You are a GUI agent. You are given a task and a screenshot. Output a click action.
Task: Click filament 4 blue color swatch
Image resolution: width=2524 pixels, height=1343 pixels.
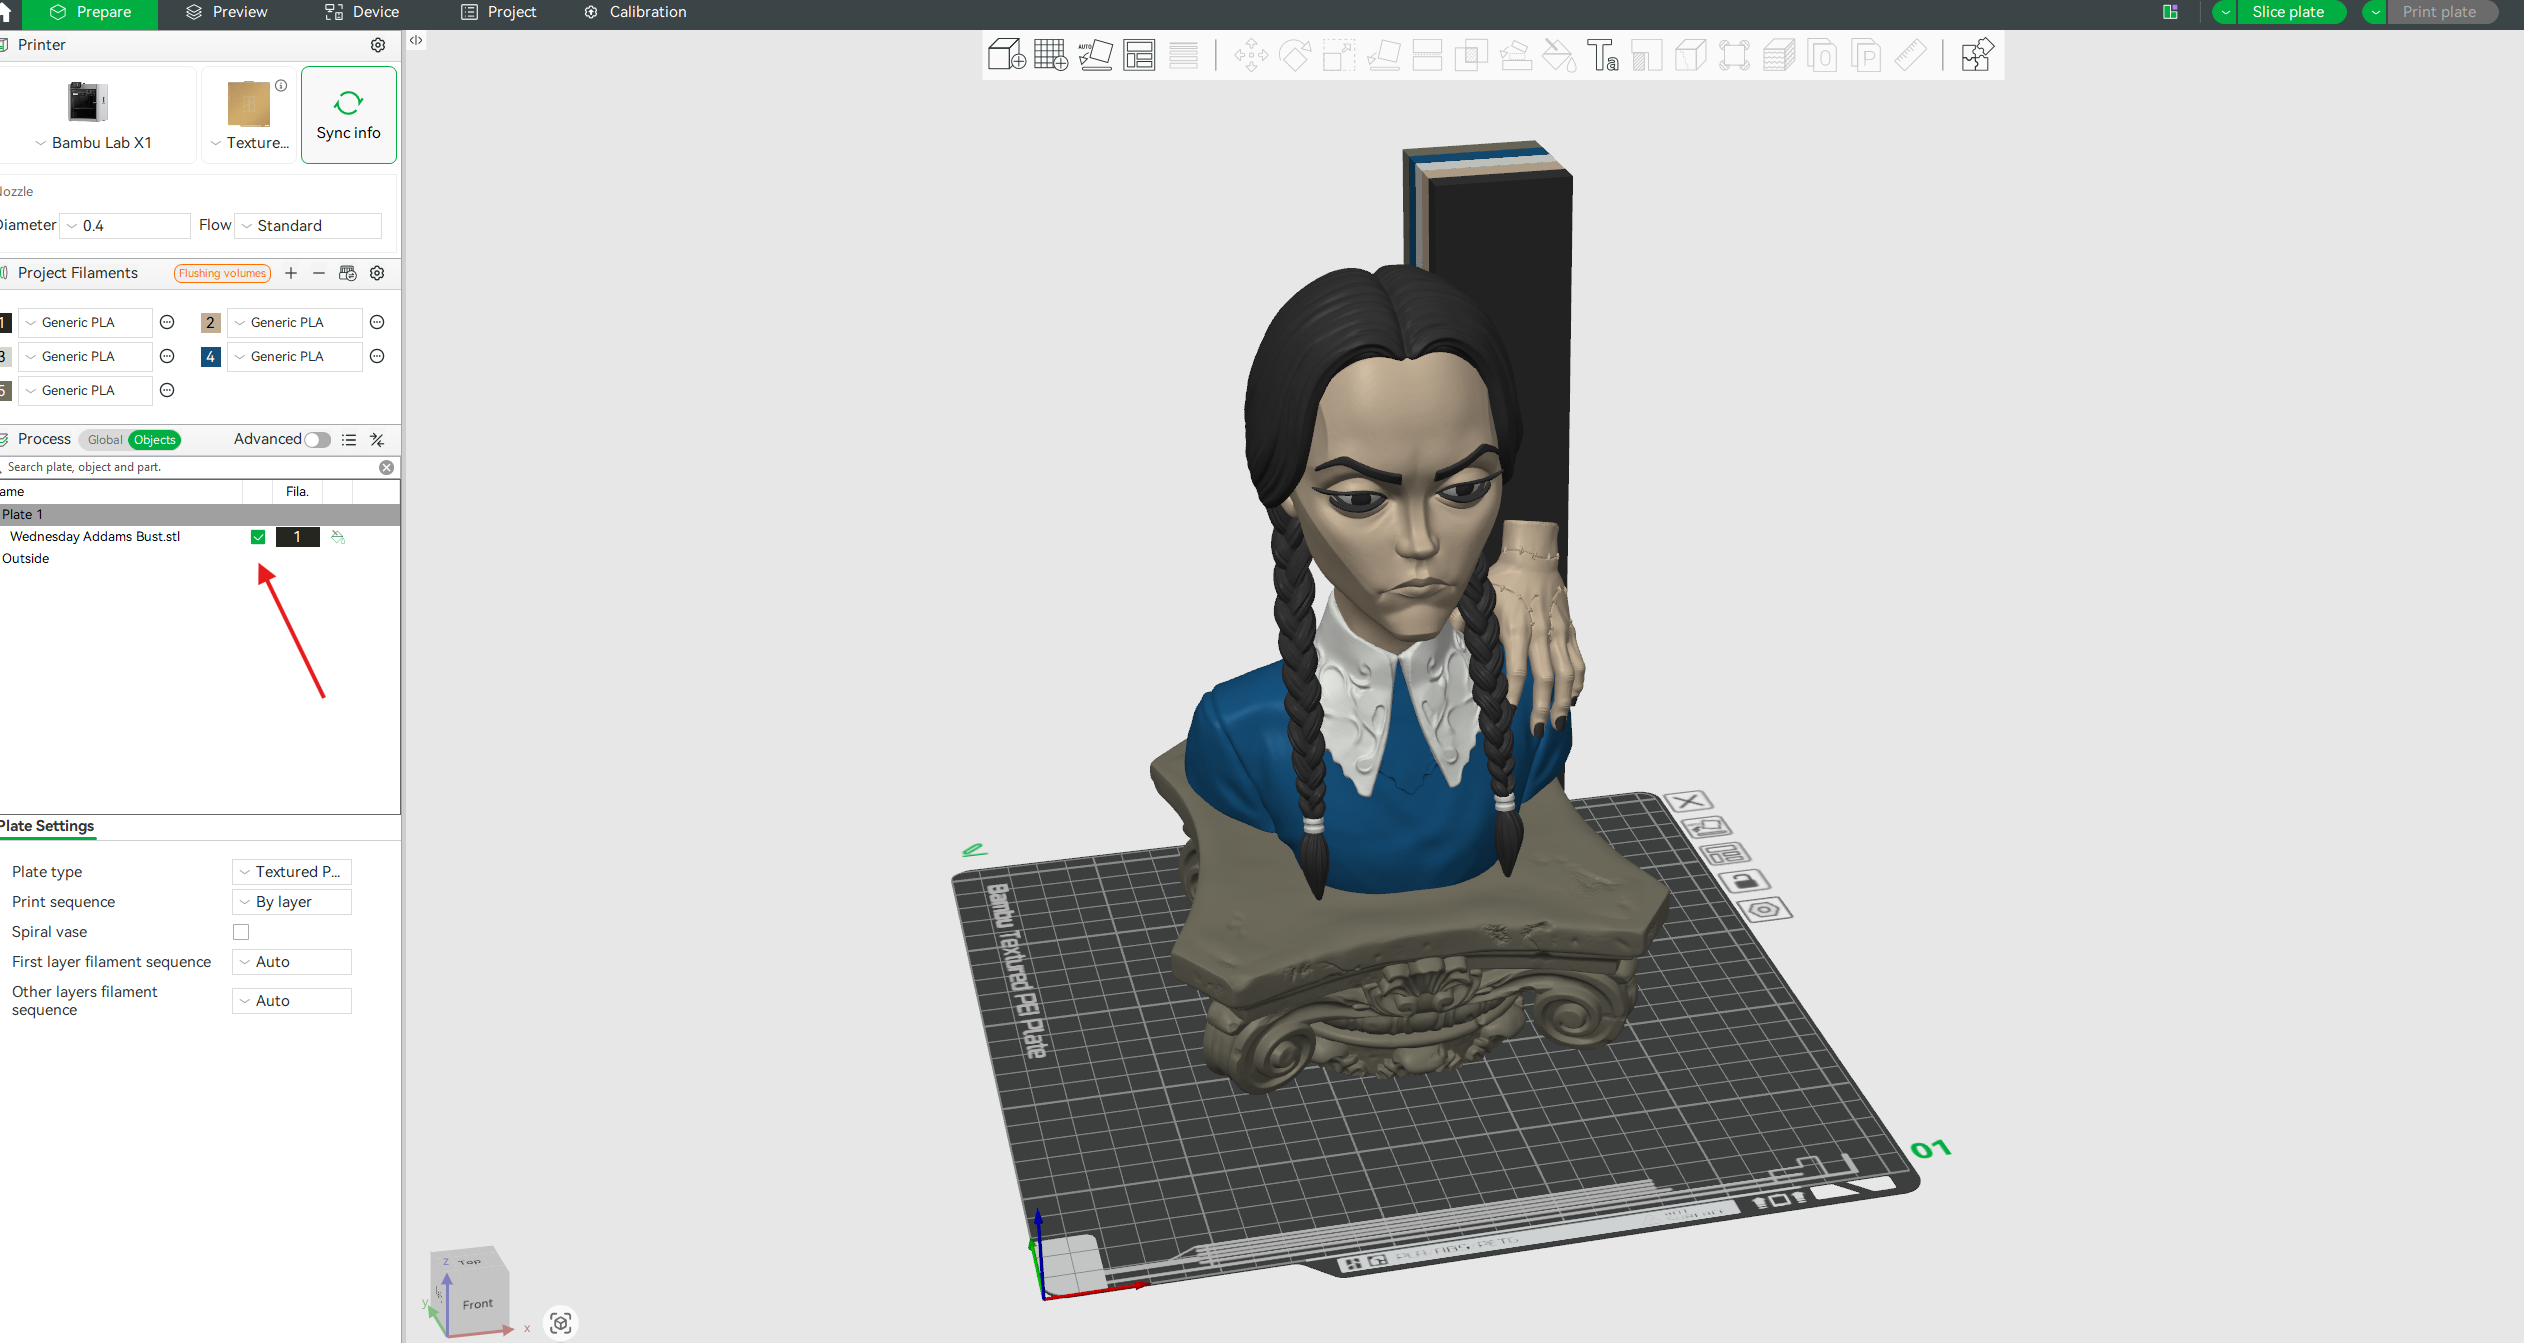pos(210,356)
